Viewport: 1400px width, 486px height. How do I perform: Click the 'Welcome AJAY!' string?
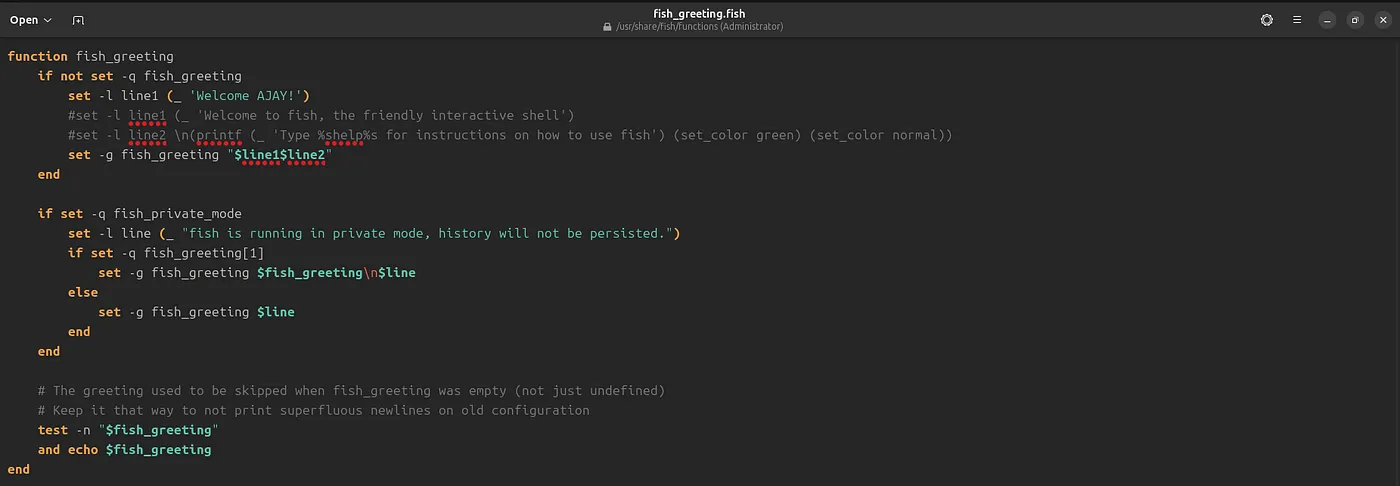[247, 96]
